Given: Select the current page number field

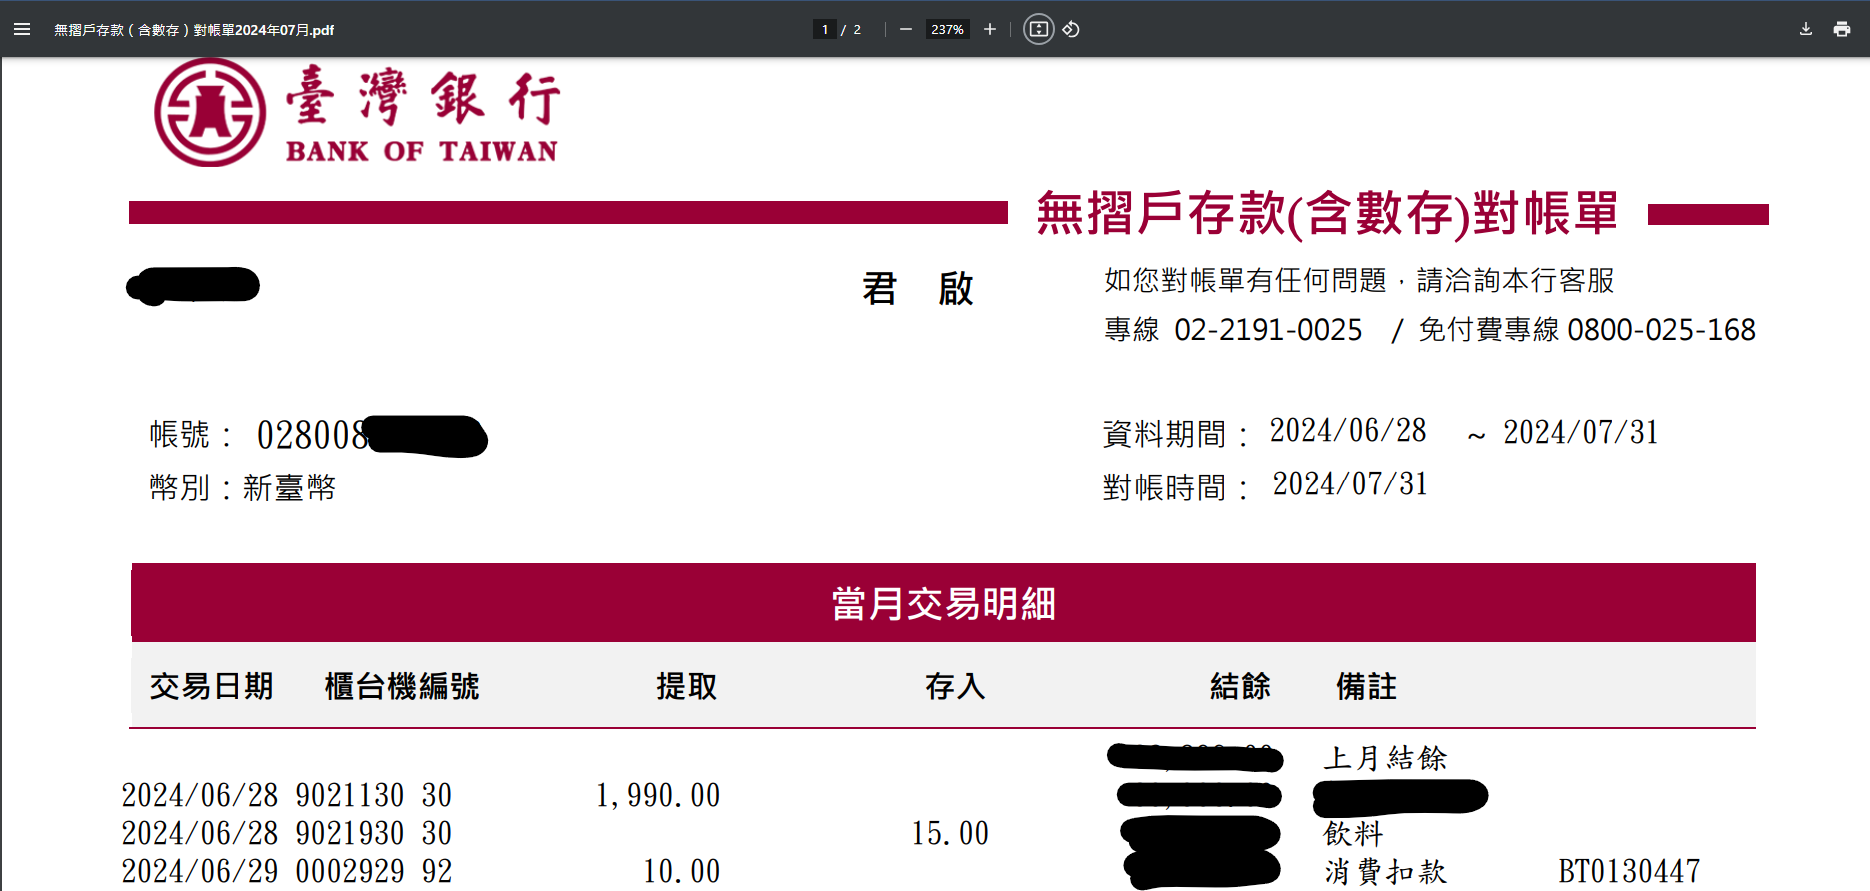Looking at the screenshot, I should tap(825, 29).
